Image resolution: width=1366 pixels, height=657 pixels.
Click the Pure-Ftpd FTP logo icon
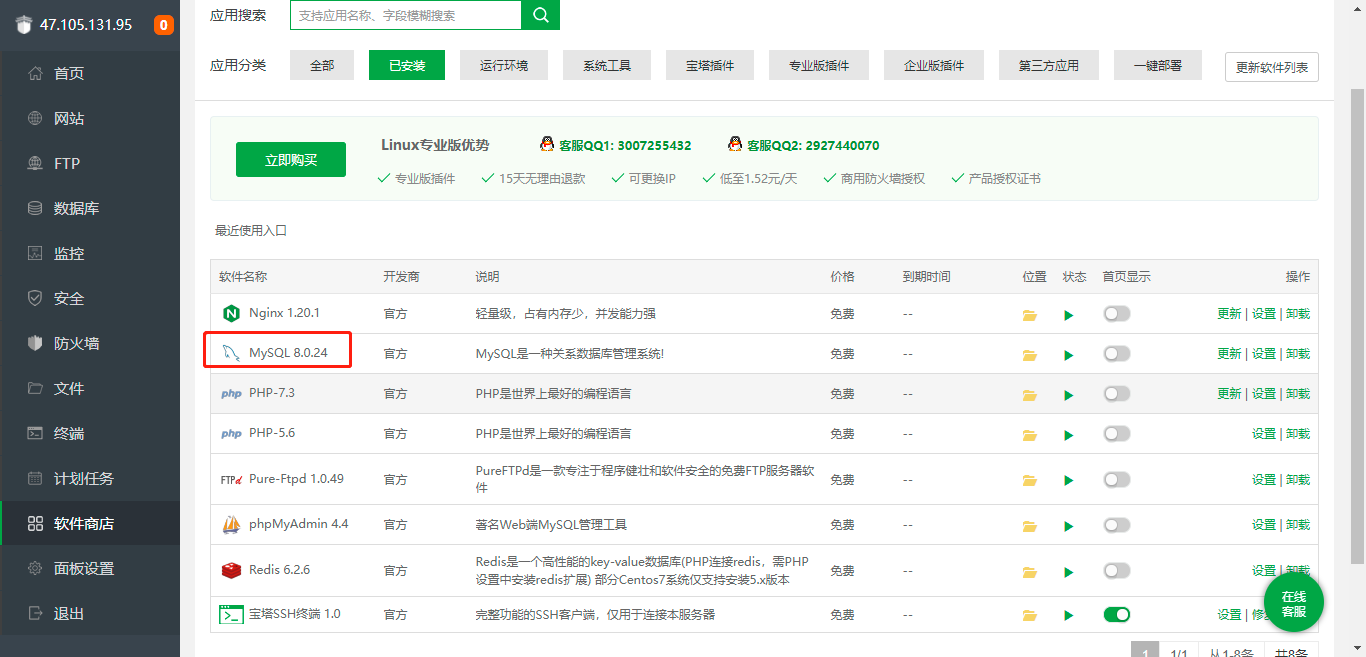[231, 479]
